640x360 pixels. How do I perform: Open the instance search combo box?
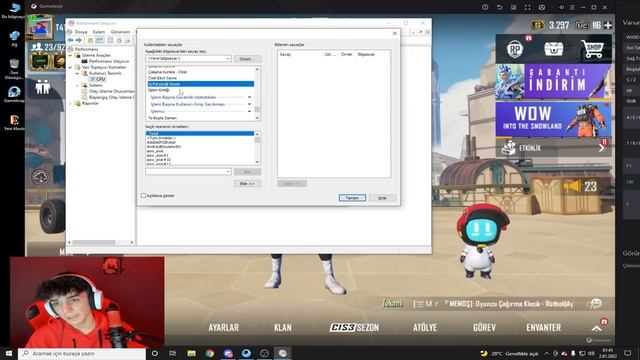click(189, 172)
